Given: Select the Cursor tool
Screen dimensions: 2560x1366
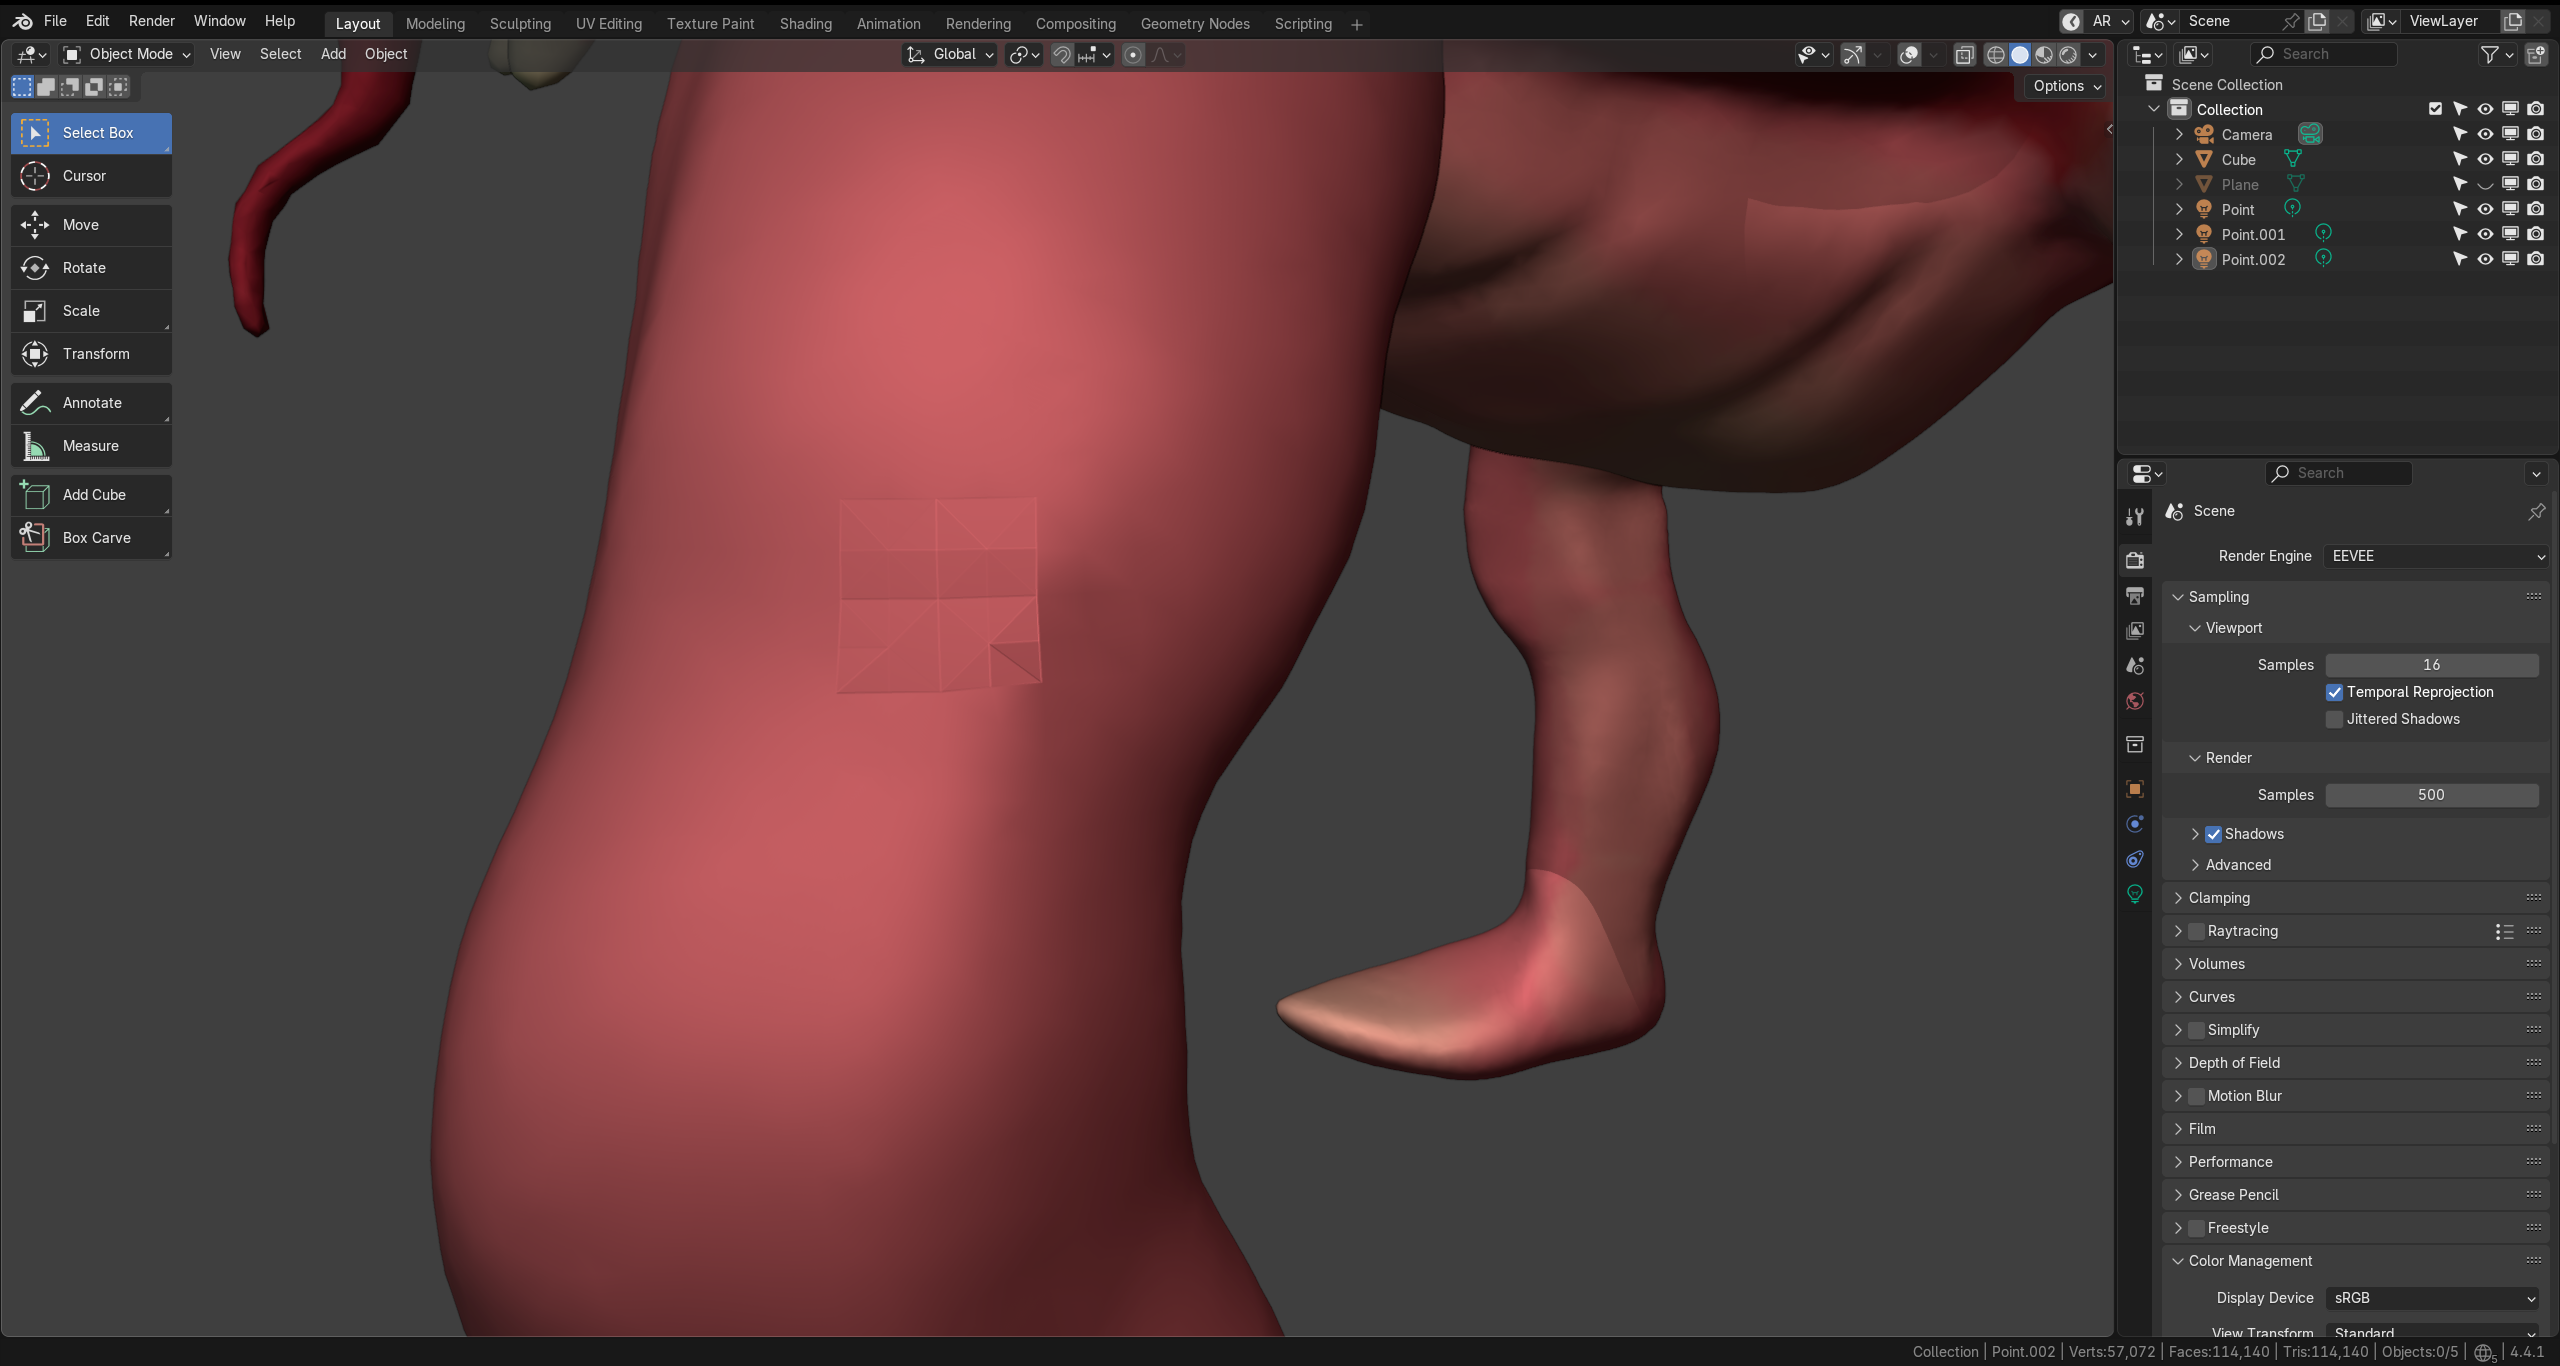Looking at the screenshot, I should point(91,176).
